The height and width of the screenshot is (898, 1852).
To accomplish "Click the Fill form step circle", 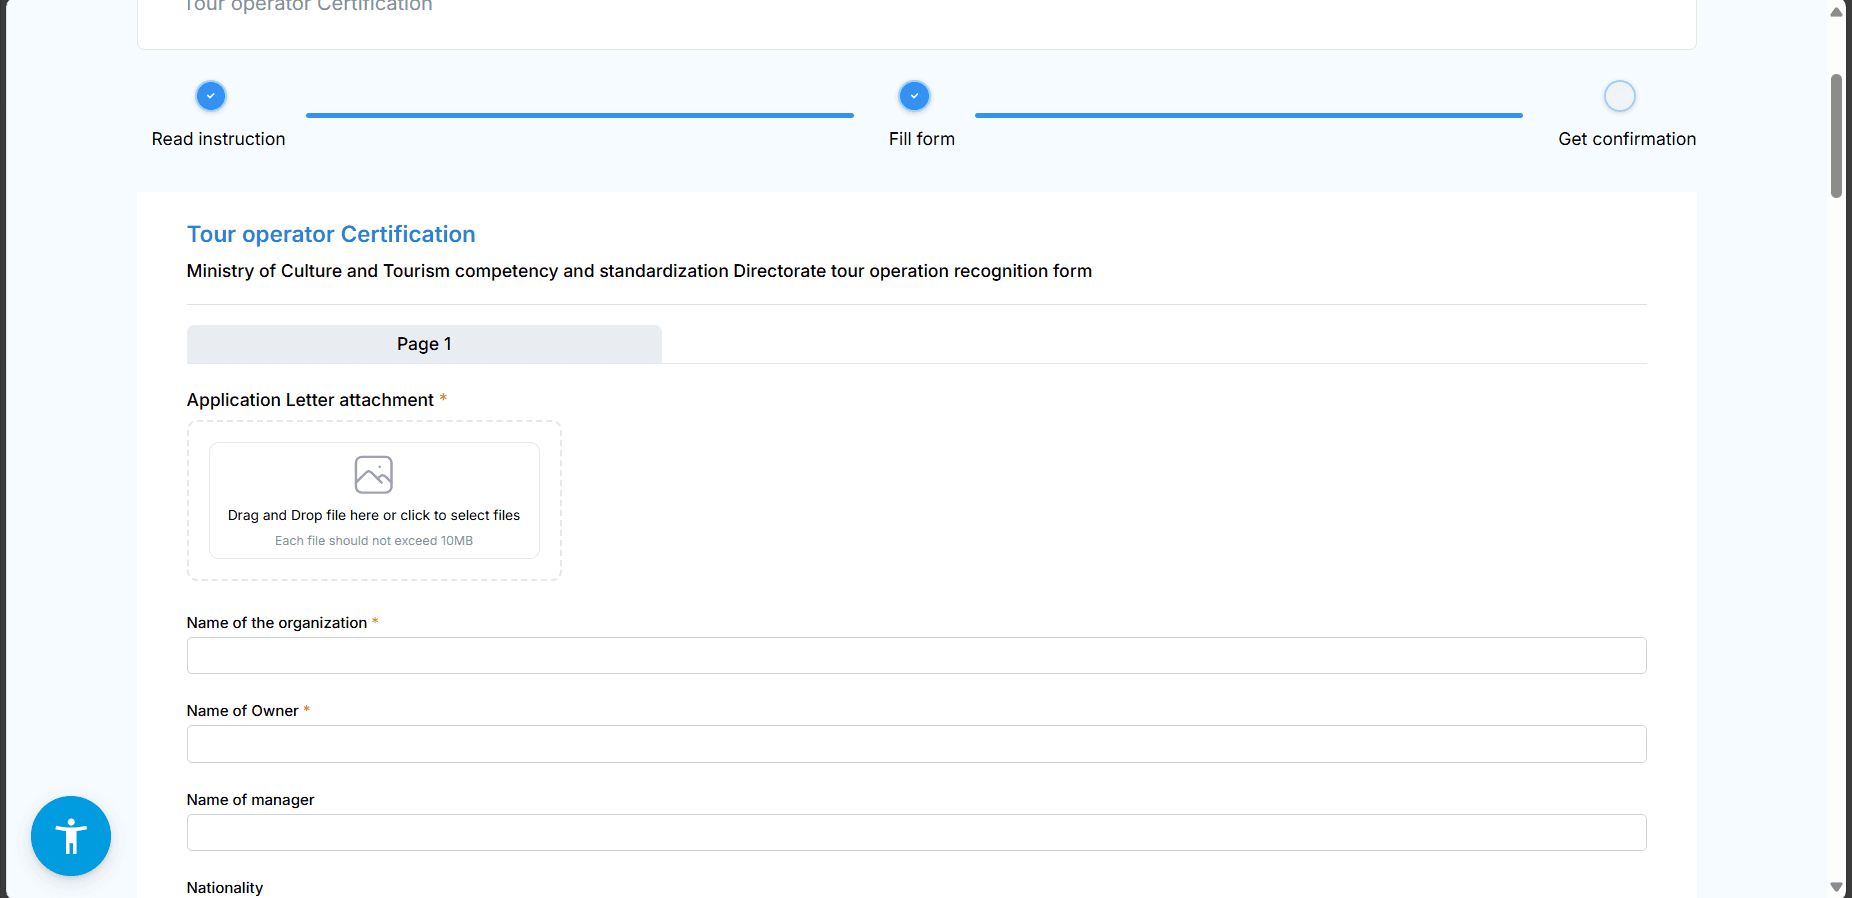I will (x=915, y=96).
